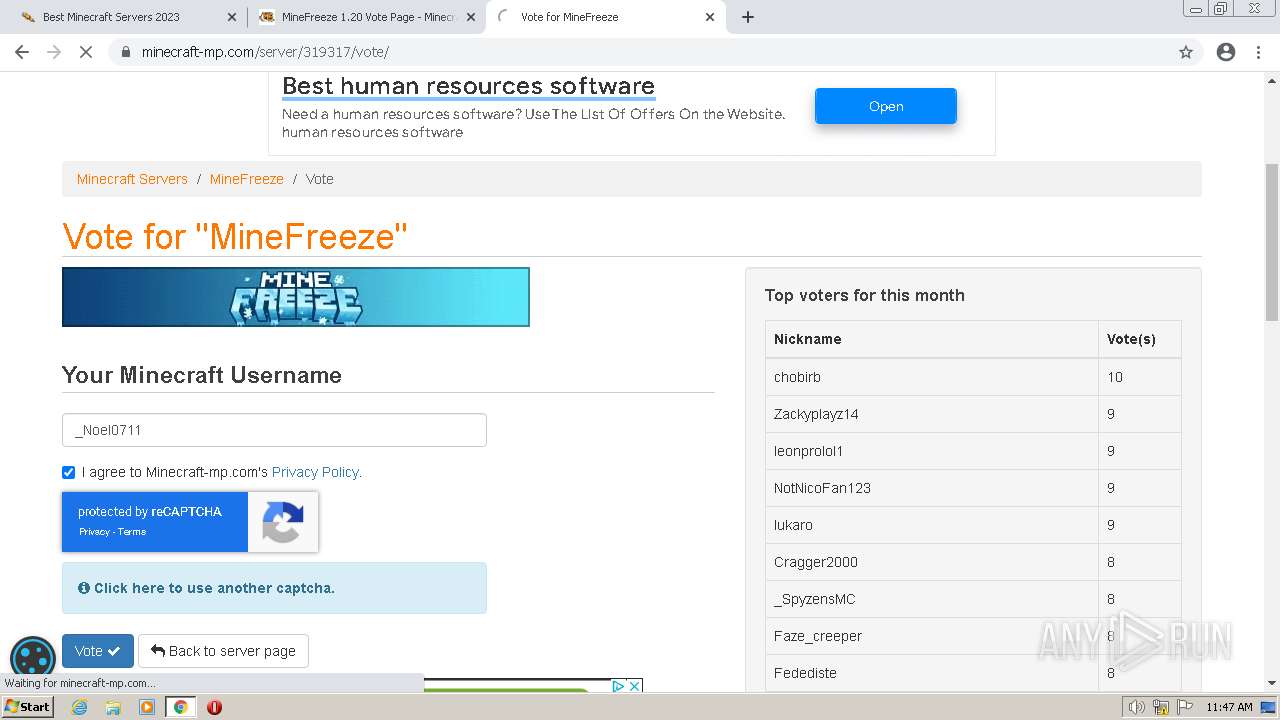Image resolution: width=1280 pixels, height=720 pixels.
Task: Open a new browser tab
Action: coord(747,17)
